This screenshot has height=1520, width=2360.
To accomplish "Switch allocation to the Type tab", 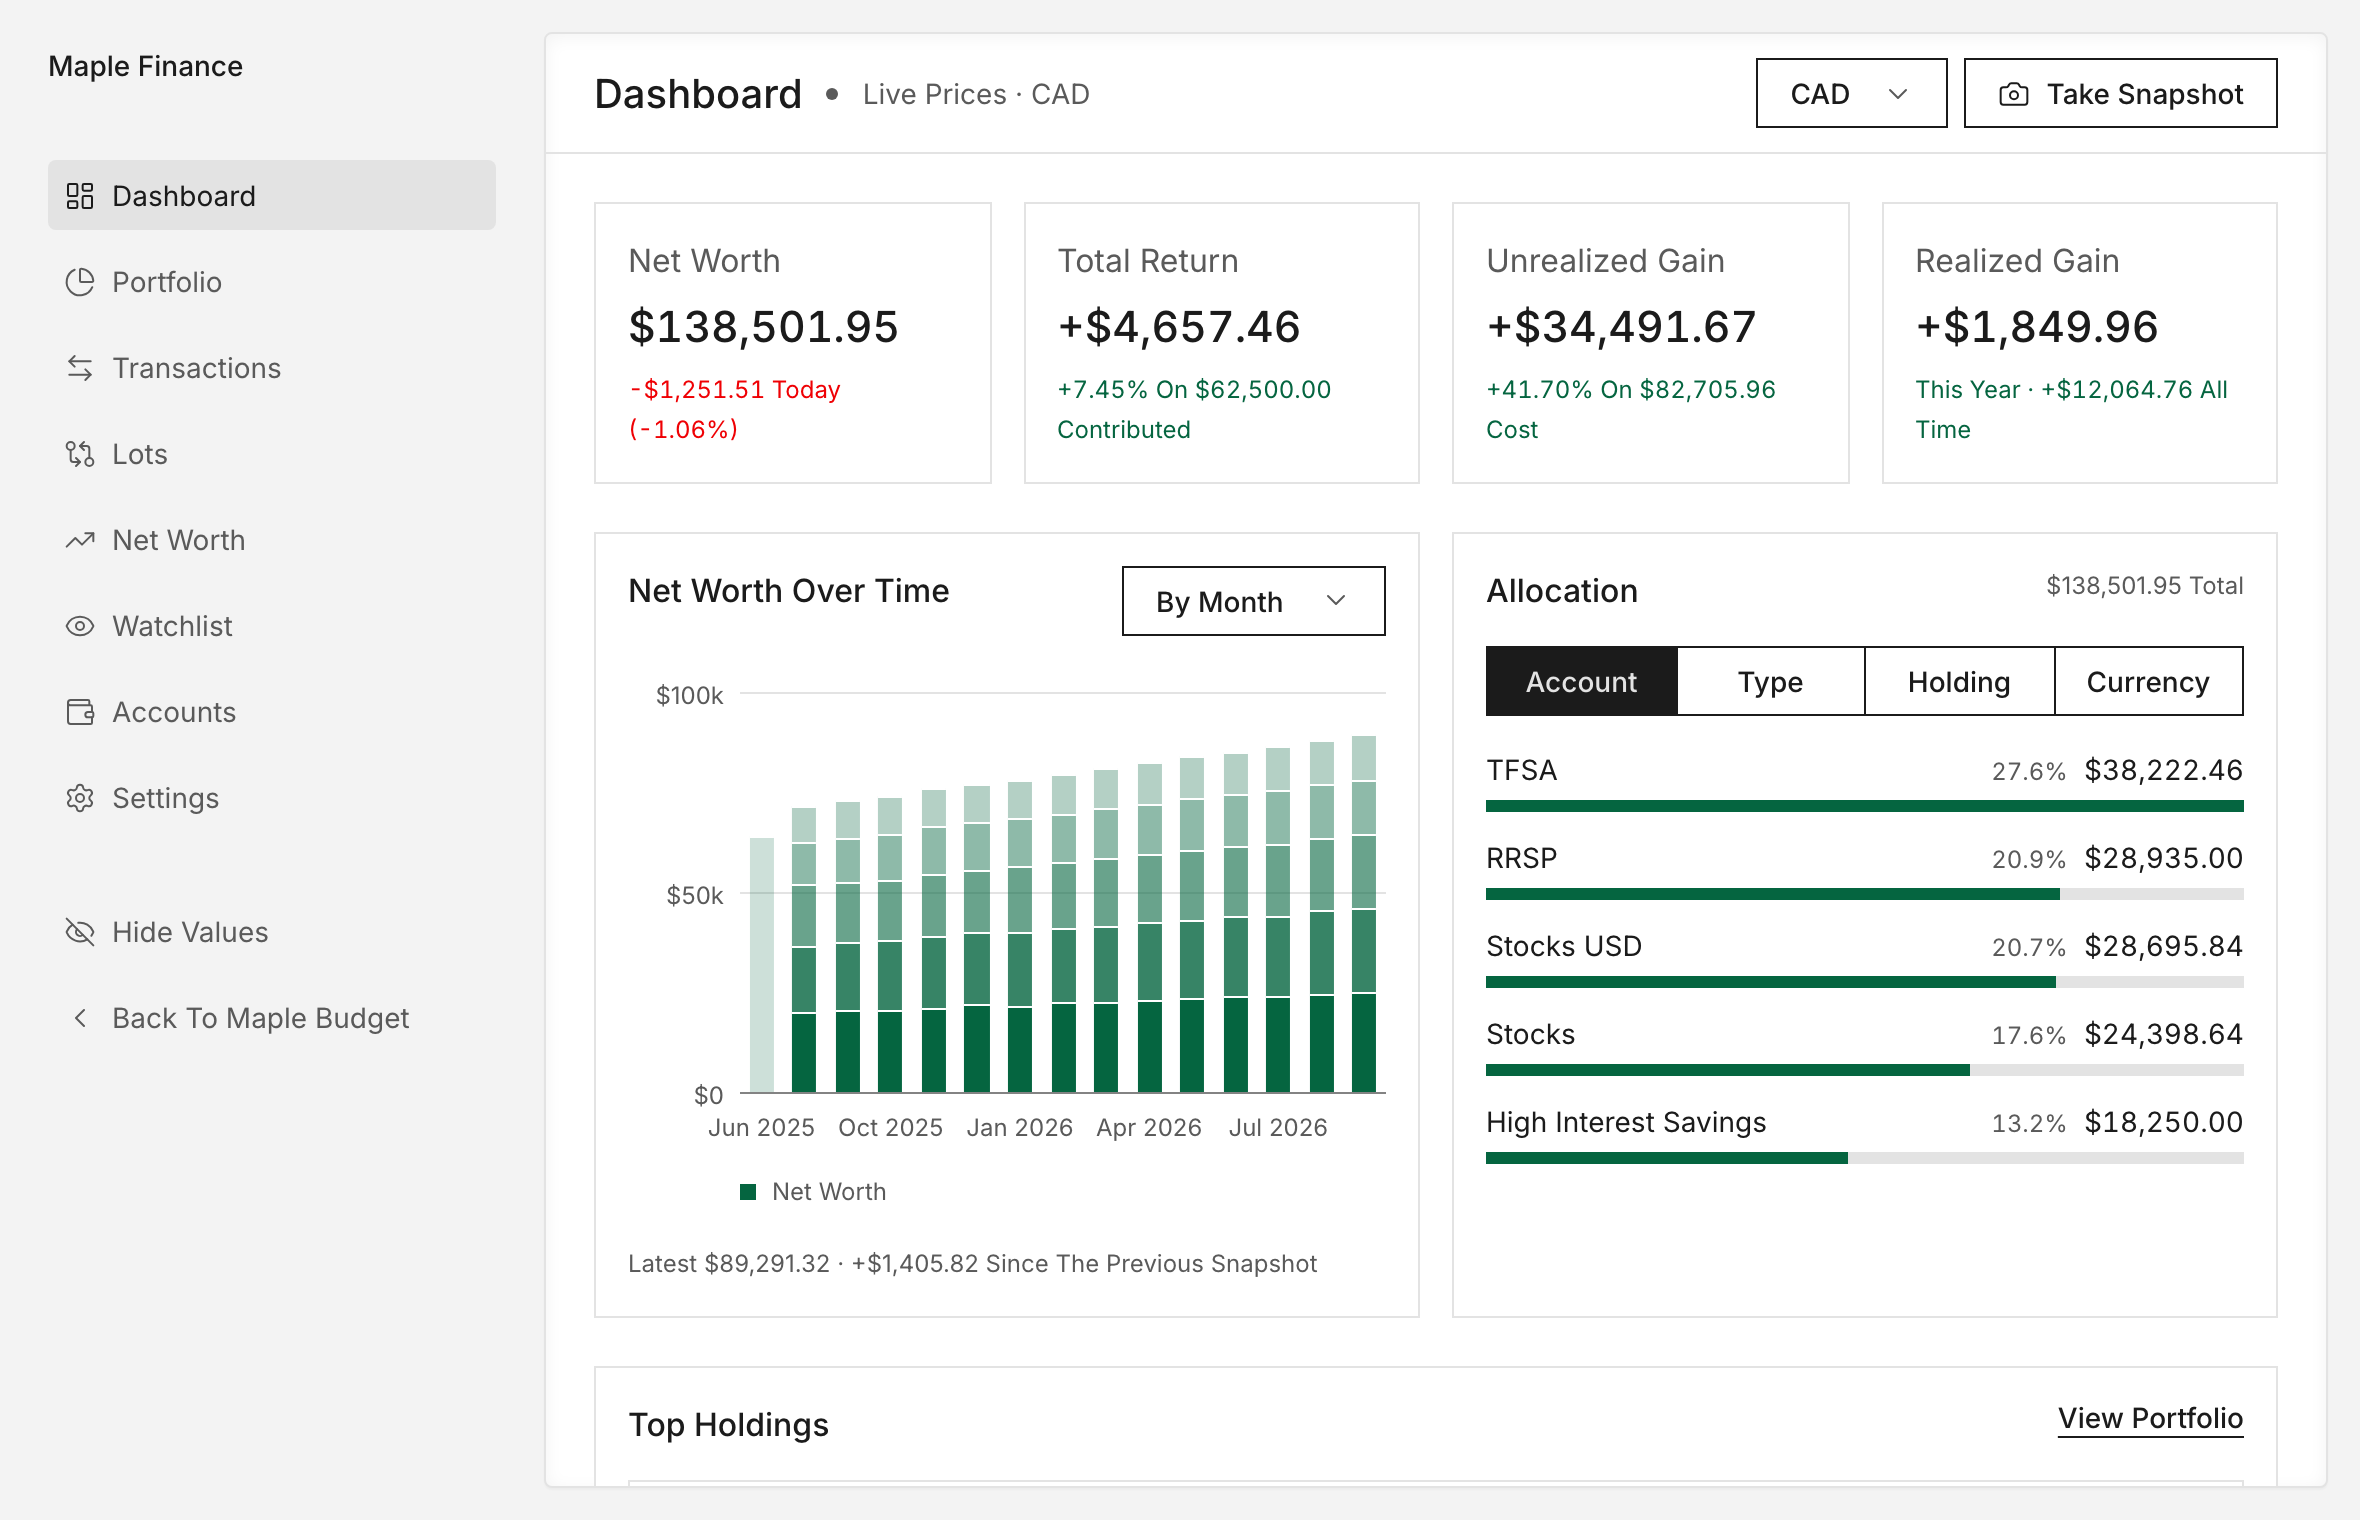I will 1770,681.
